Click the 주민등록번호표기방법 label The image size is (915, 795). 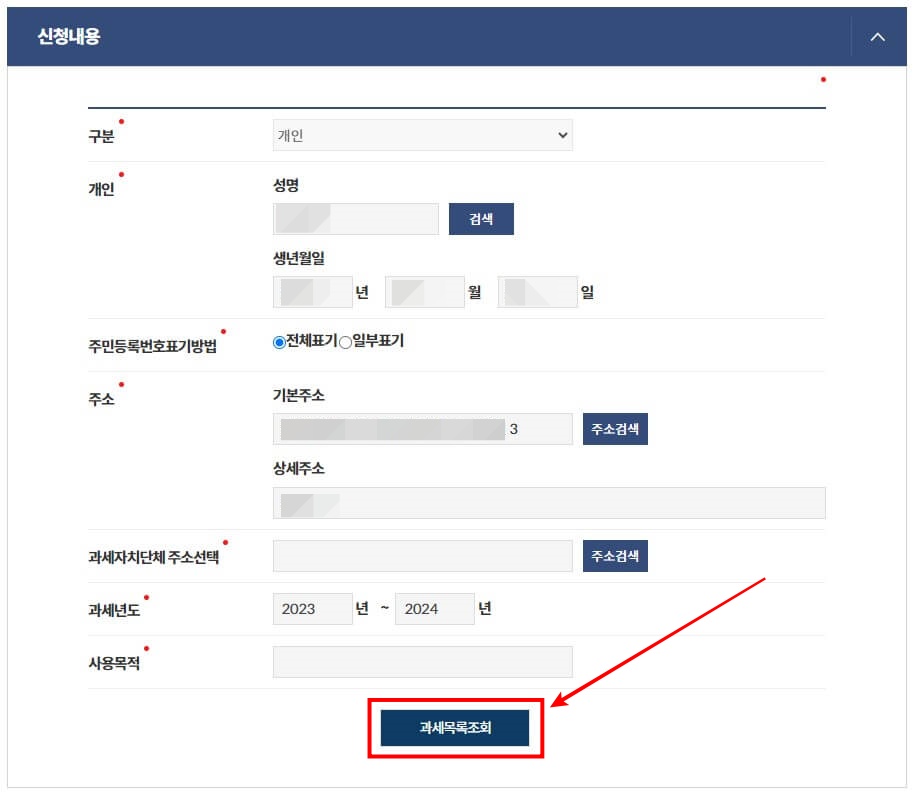(152, 346)
